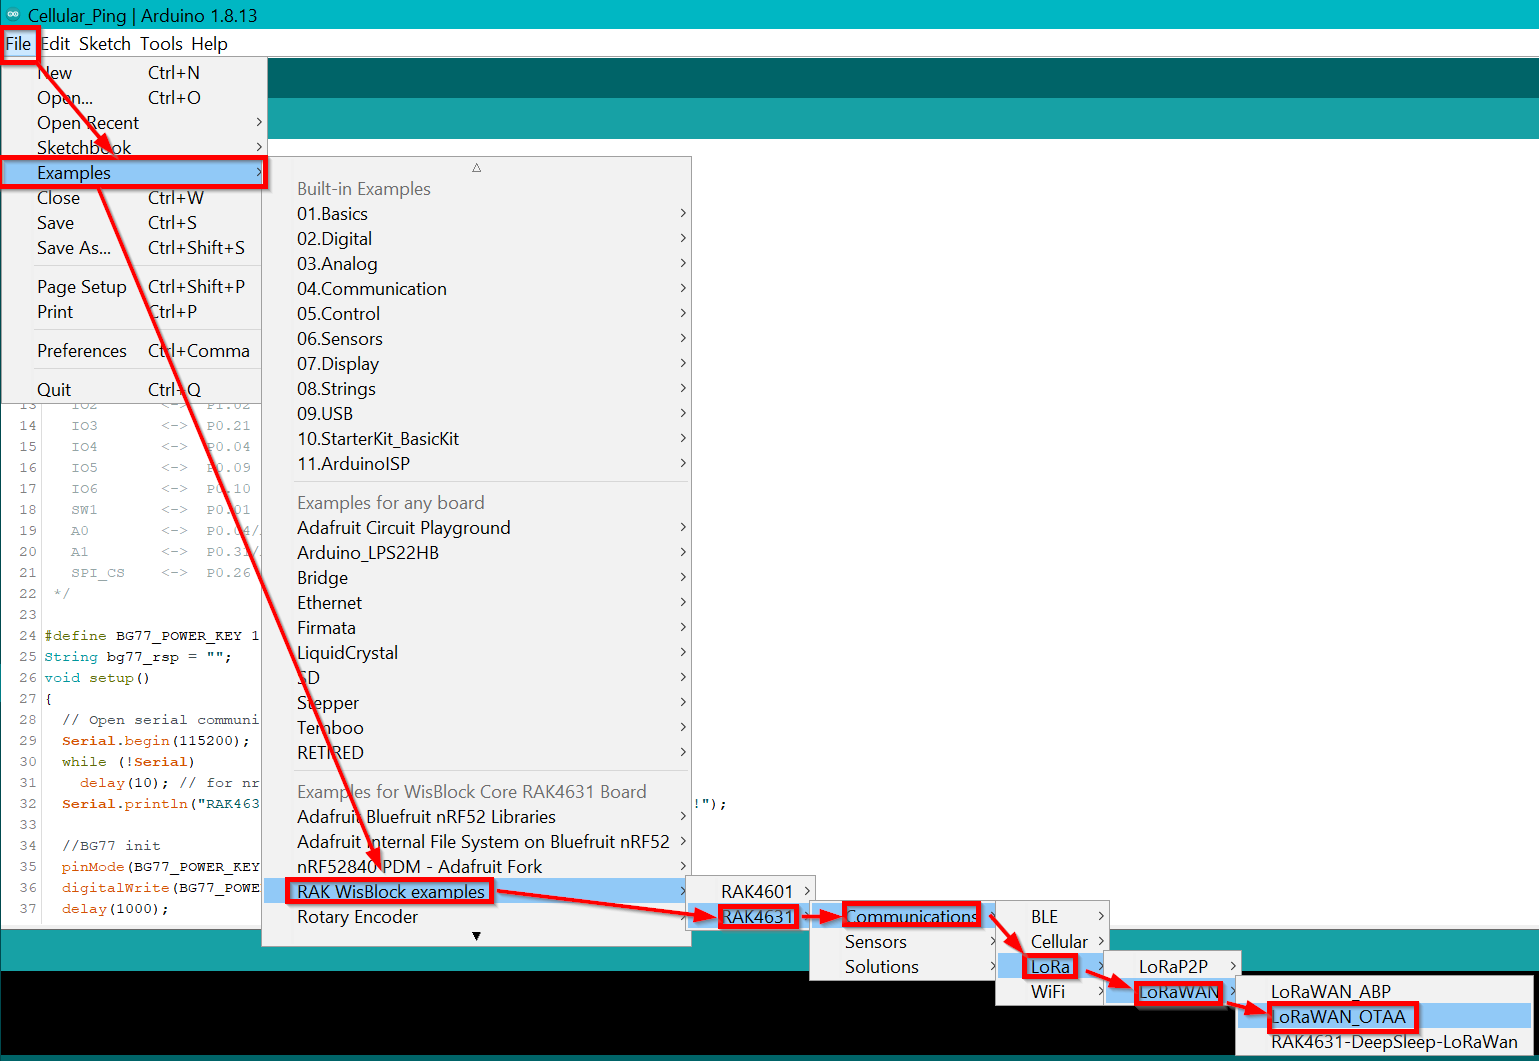The image size is (1539, 1061).
Task: Open Adafruit Bluefruit nRF52 Libraries
Action: [x=477, y=817]
